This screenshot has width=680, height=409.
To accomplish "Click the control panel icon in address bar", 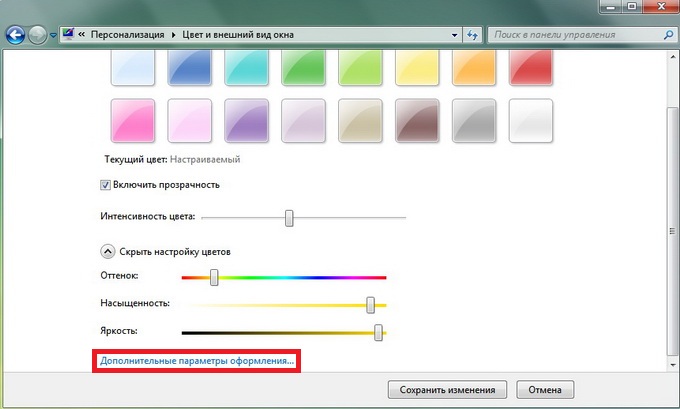I will [x=69, y=34].
